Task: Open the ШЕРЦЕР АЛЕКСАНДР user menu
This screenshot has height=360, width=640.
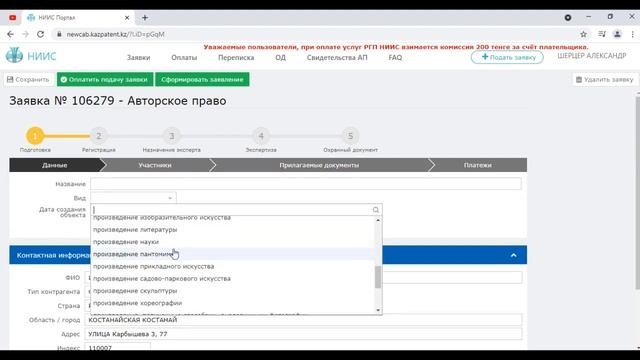Action: pos(591,56)
